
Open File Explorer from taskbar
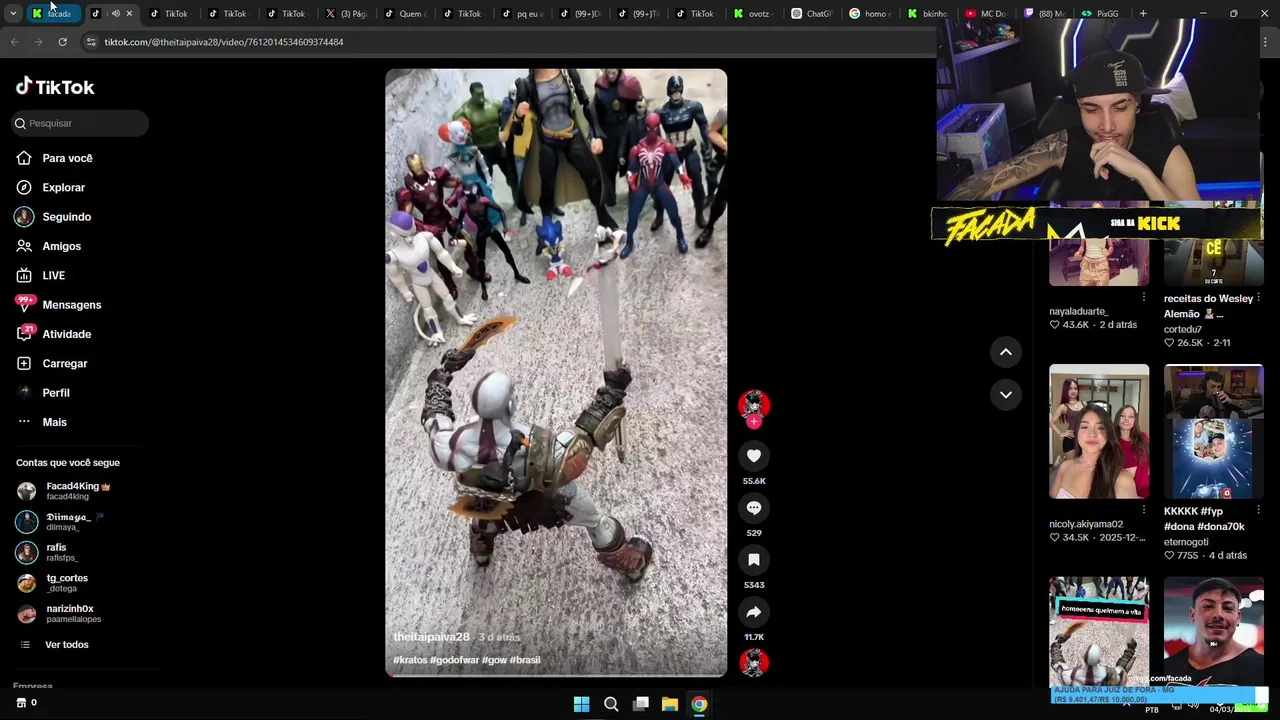click(x=670, y=704)
